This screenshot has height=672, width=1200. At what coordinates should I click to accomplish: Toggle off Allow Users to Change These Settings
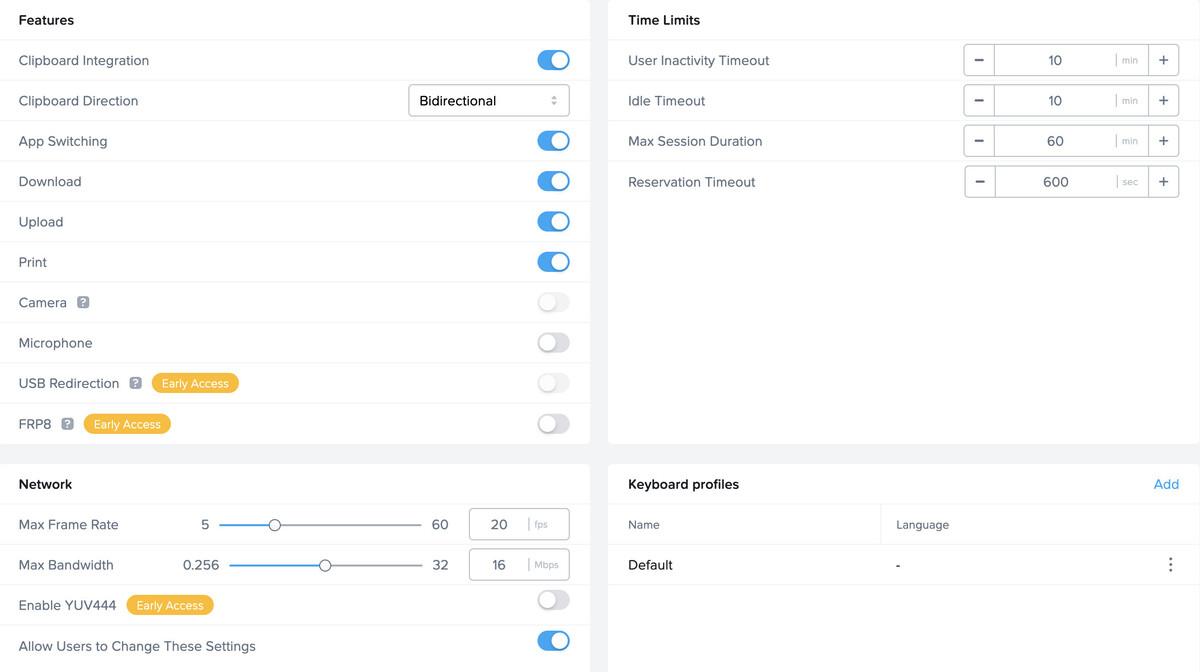tap(553, 641)
